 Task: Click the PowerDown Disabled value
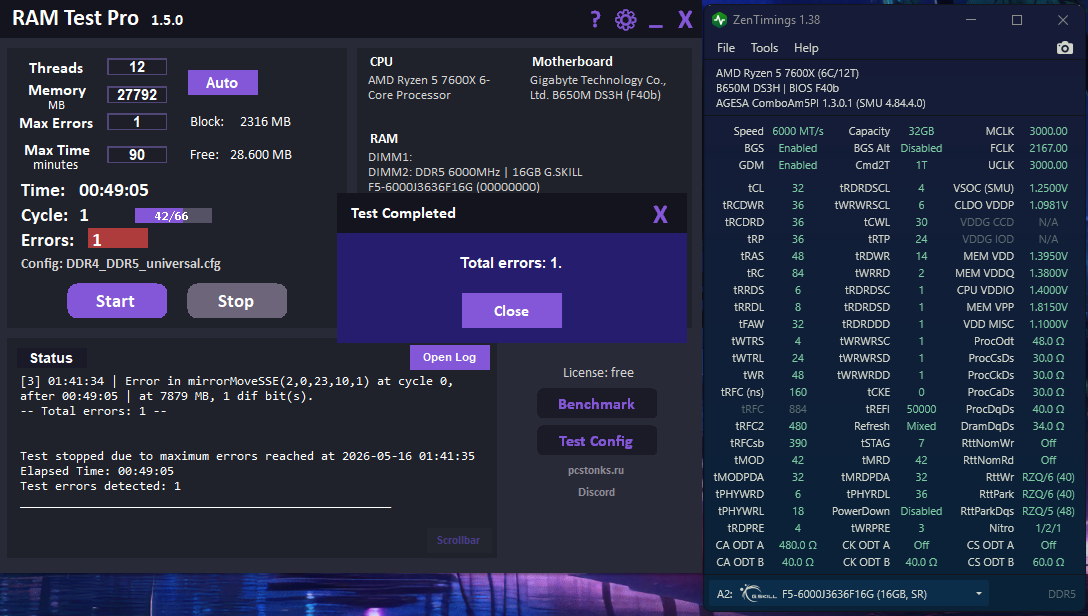click(921, 511)
